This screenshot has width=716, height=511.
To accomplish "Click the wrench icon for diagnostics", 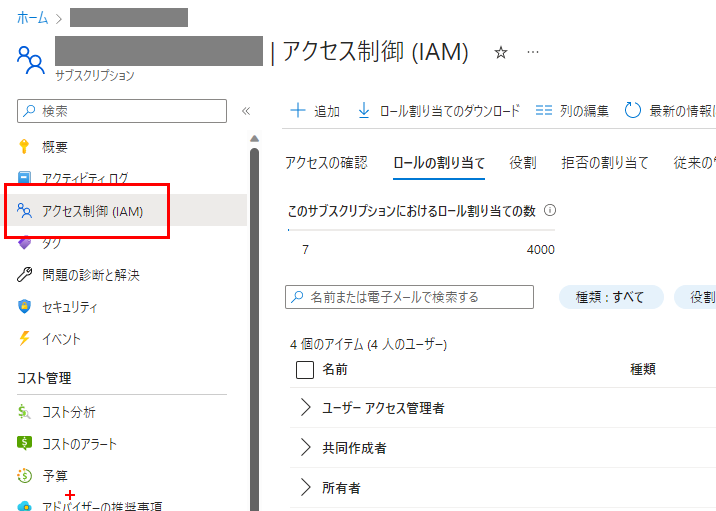I will [24, 274].
